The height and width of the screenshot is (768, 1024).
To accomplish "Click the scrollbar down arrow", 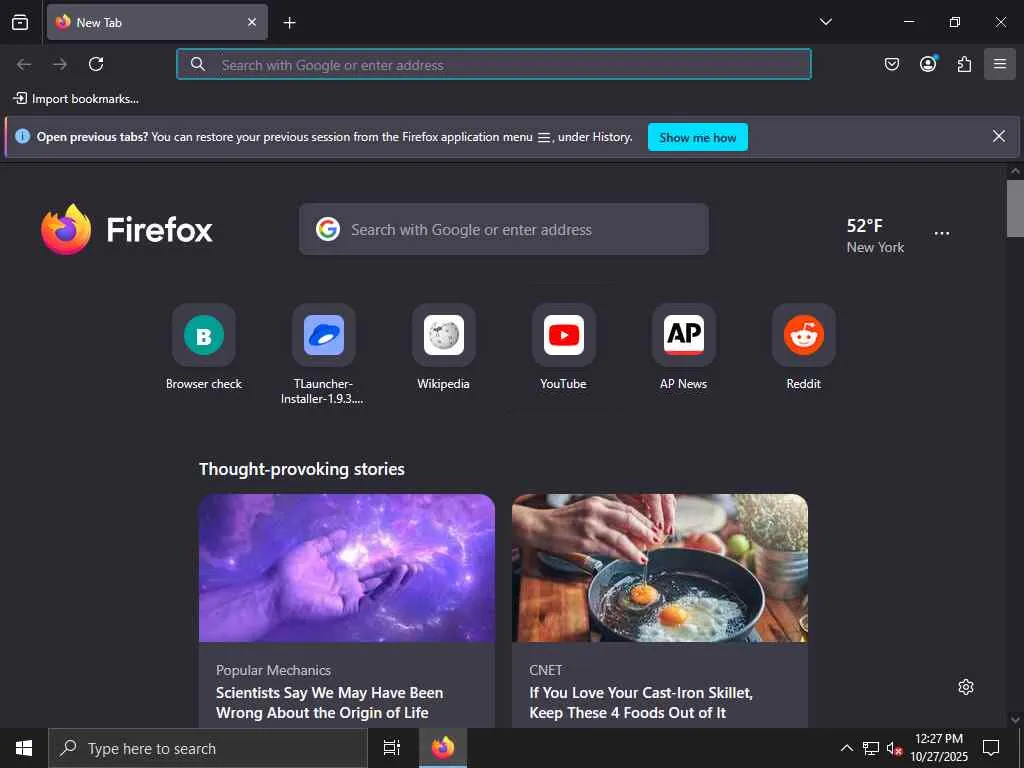I will [x=1015, y=720].
